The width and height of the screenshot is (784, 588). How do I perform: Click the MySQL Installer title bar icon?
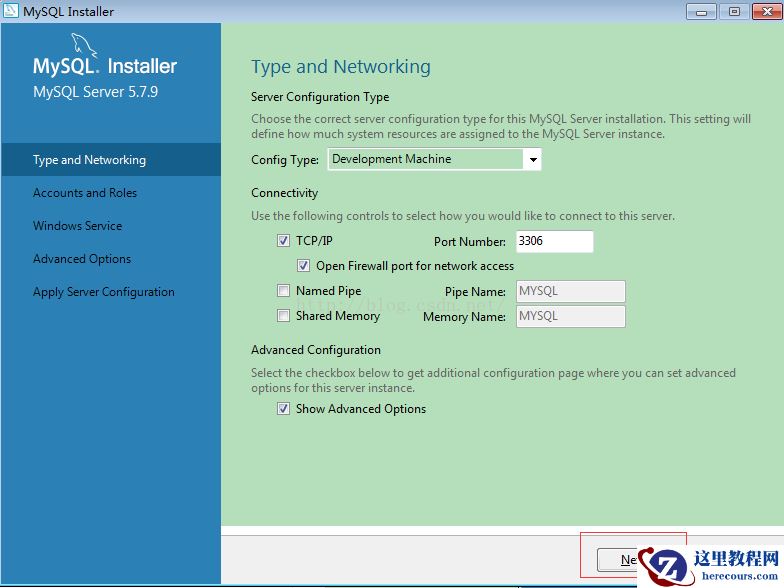pos(10,10)
